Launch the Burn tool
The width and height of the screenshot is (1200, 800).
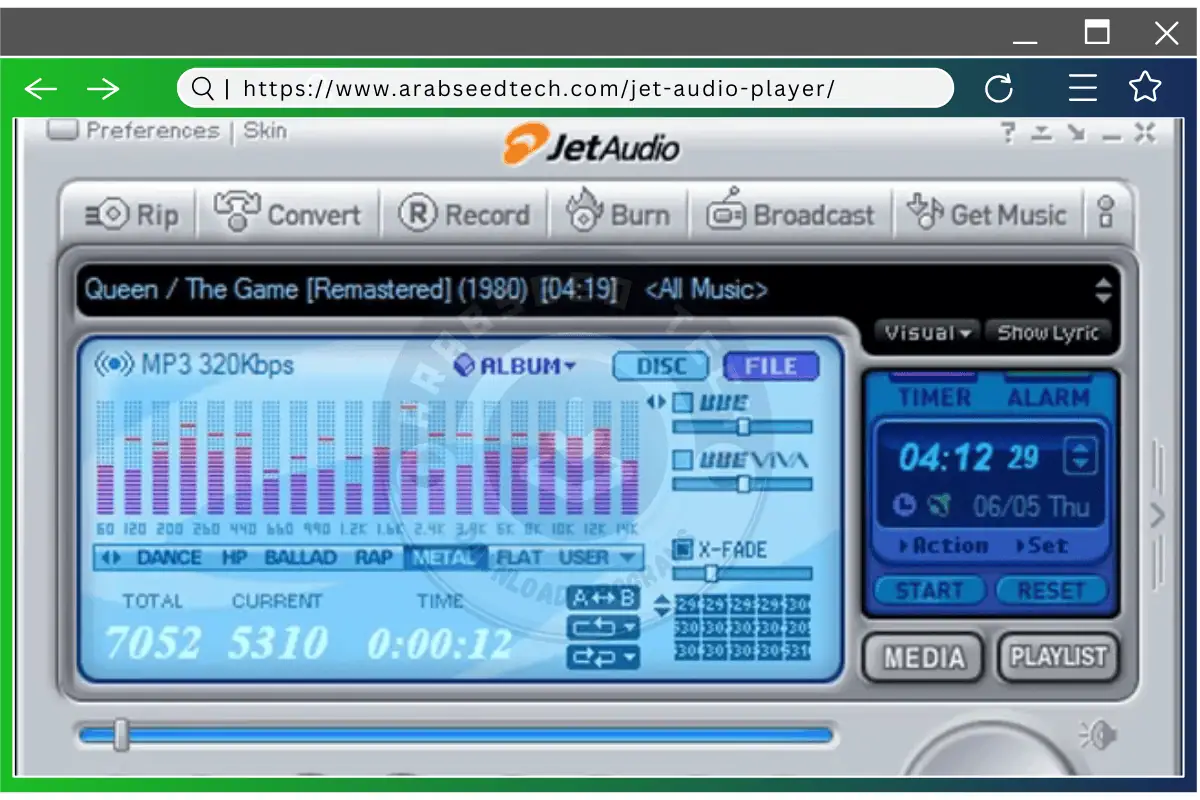pyautogui.click(x=620, y=213)
